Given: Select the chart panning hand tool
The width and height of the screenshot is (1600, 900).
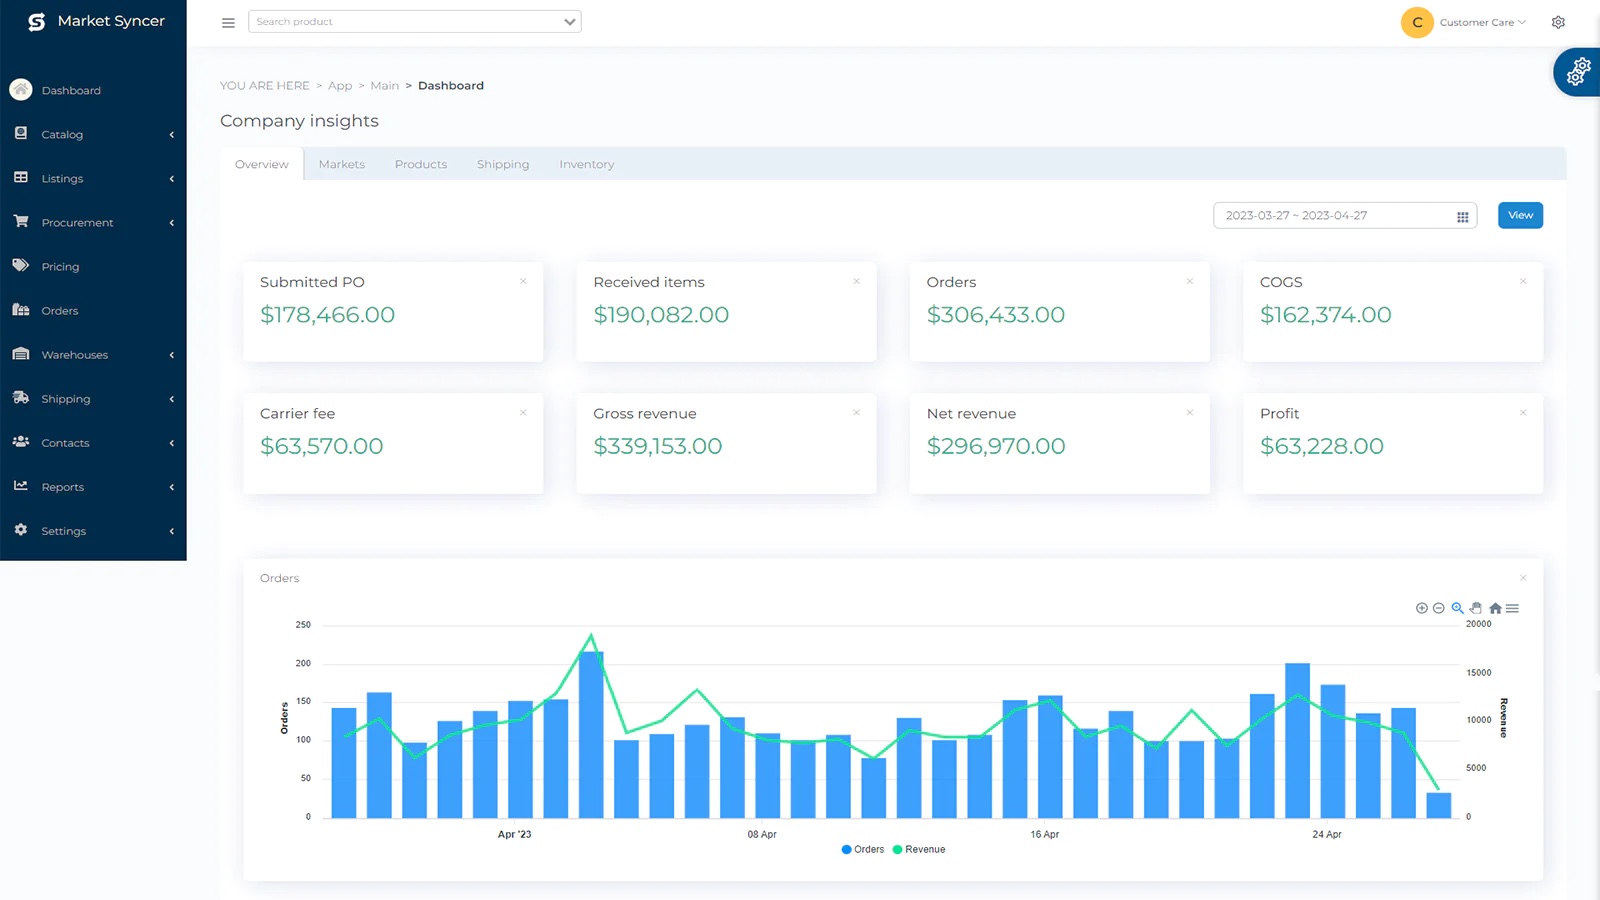Looking at the screenshot, I should point(1476,608).
